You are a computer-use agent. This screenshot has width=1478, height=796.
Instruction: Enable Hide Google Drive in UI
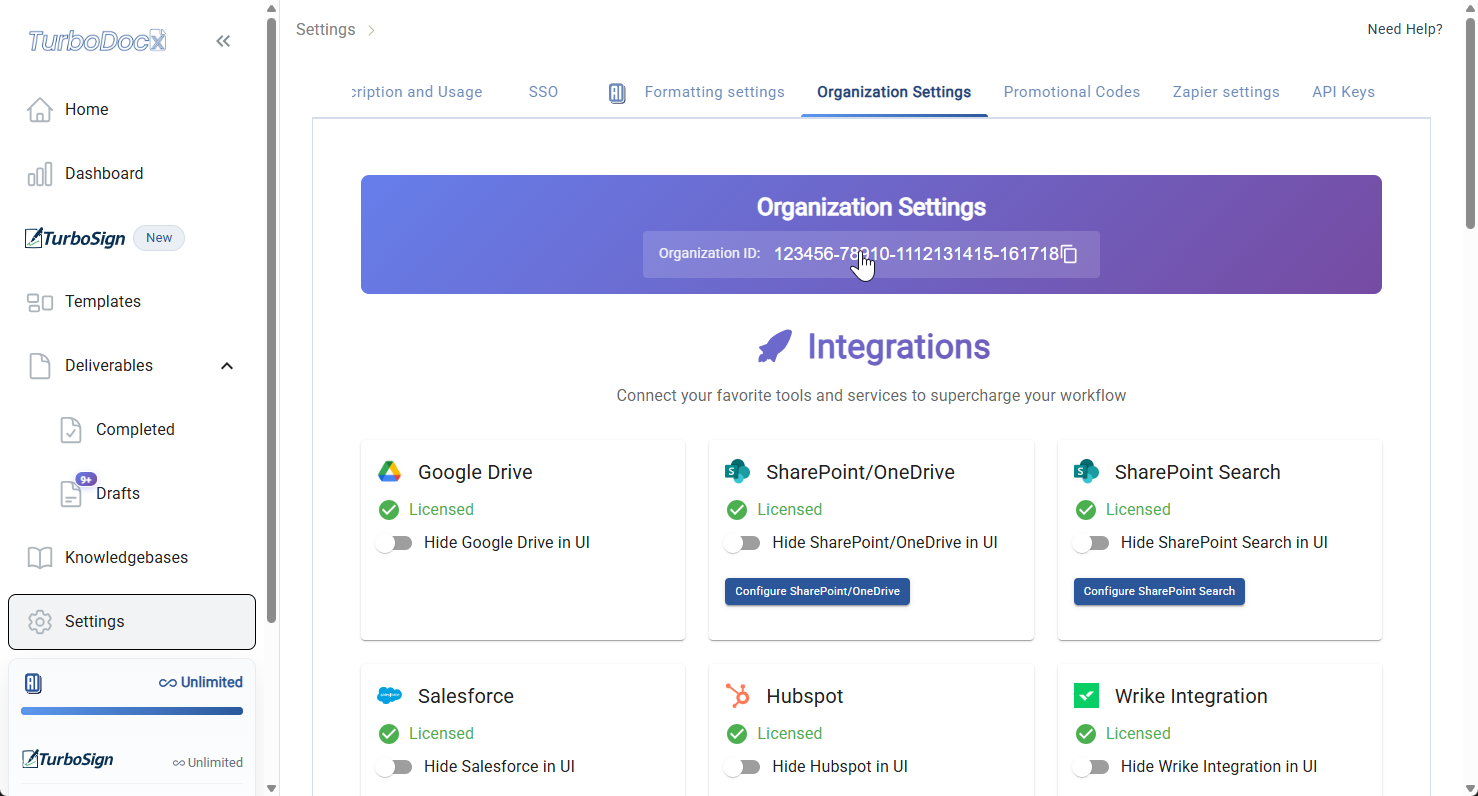[x=395, y=542]
